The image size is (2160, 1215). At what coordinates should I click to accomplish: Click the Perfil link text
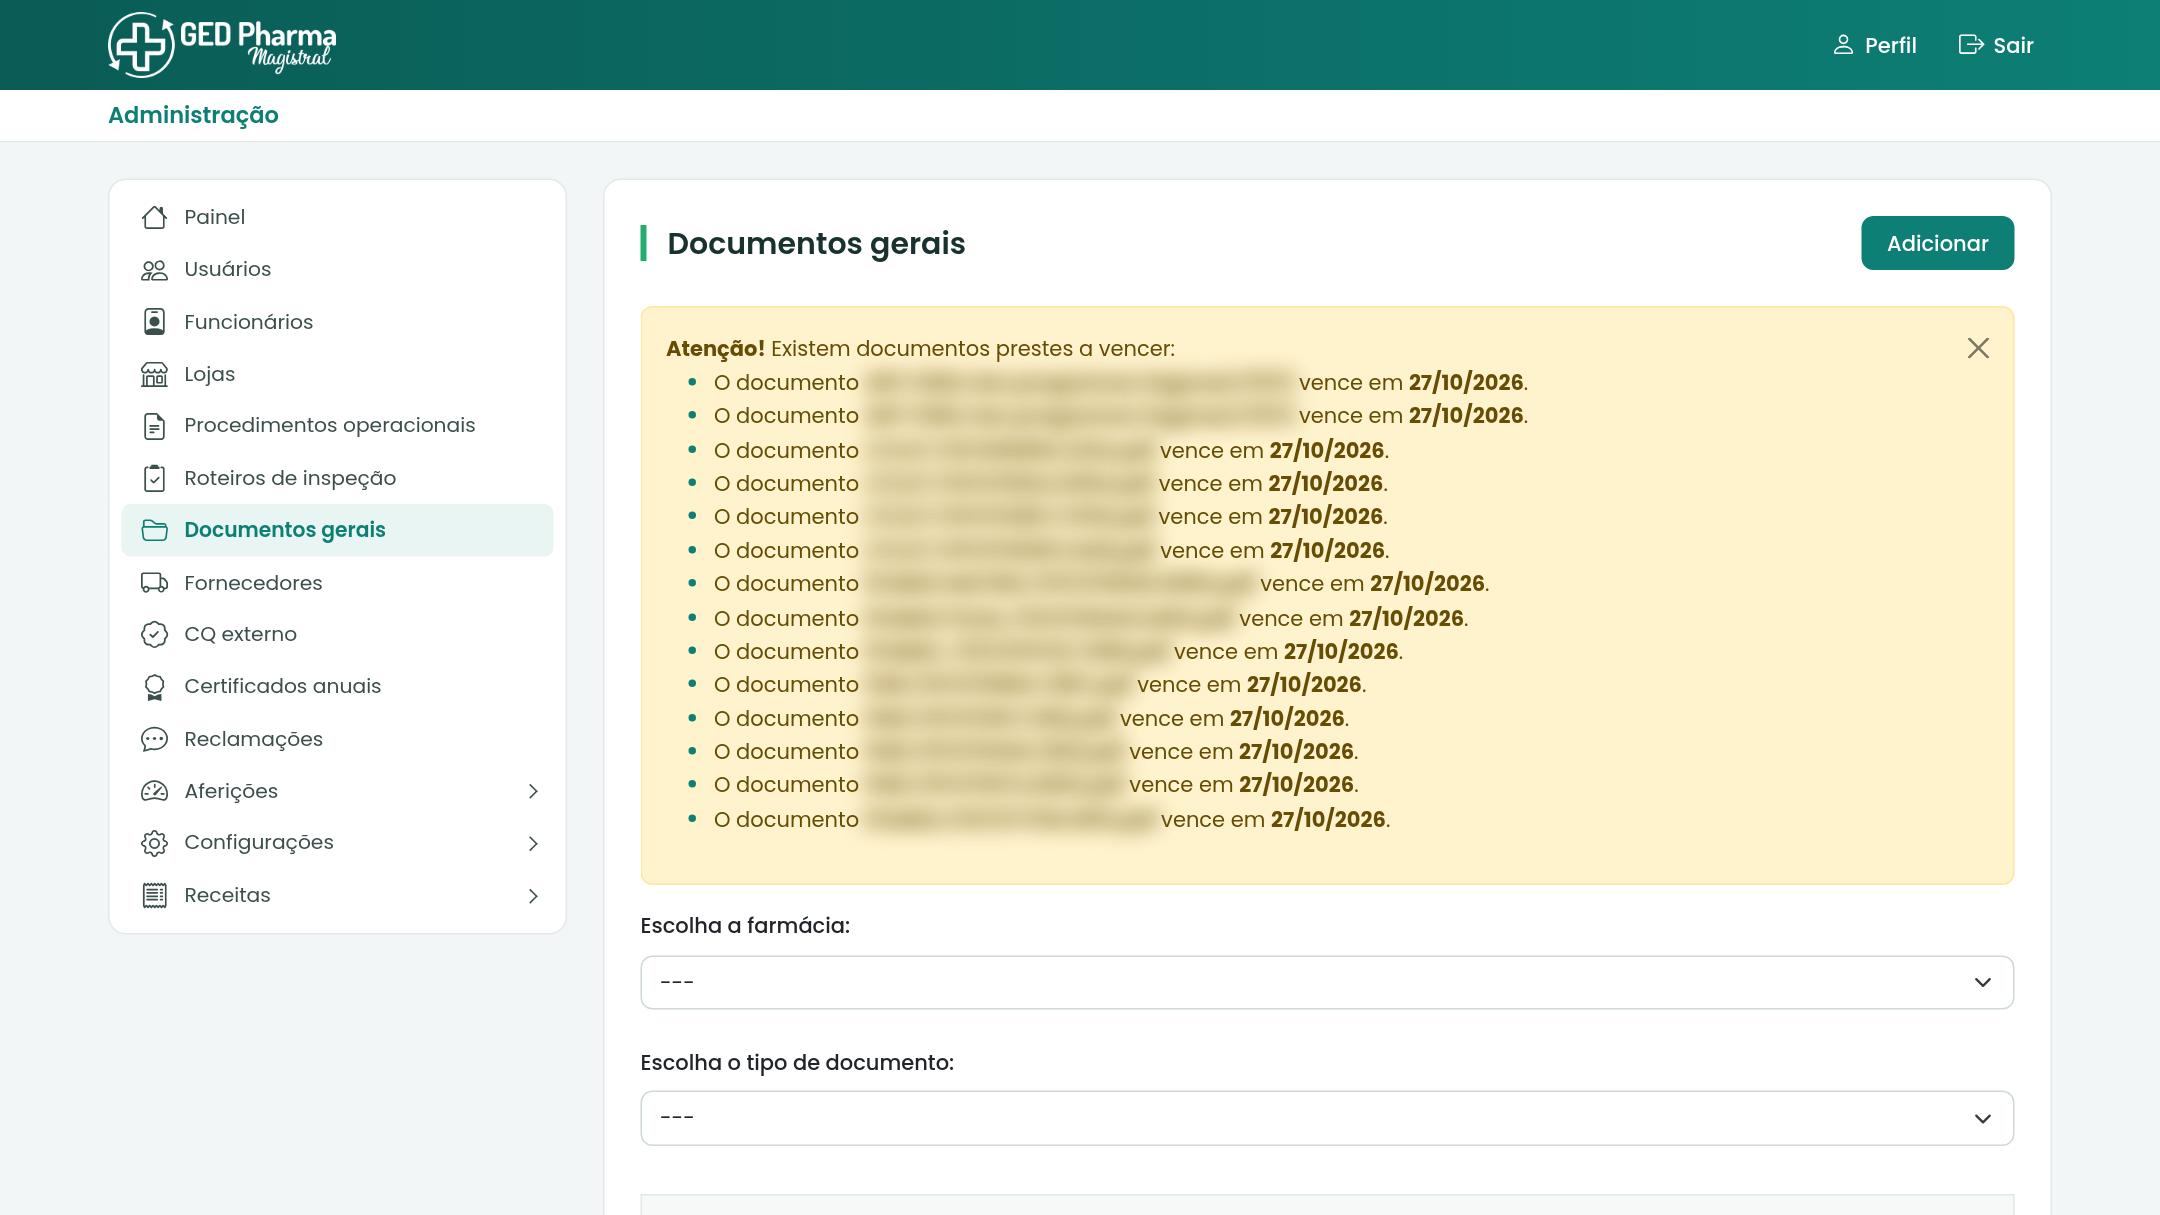tap(1890, 45)
